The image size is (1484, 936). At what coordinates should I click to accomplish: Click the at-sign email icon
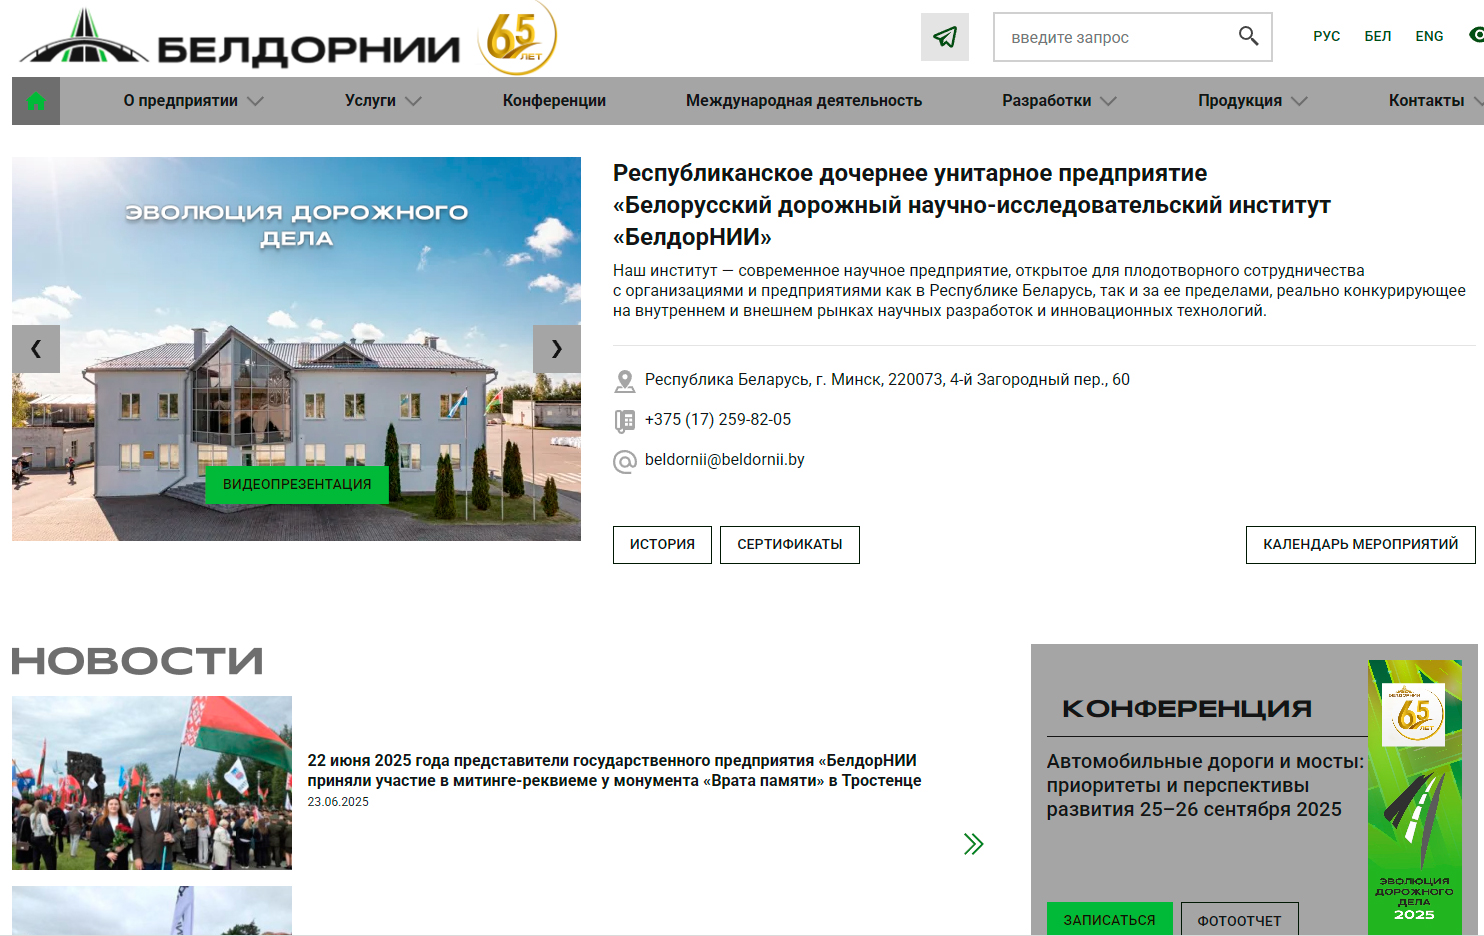625,461
